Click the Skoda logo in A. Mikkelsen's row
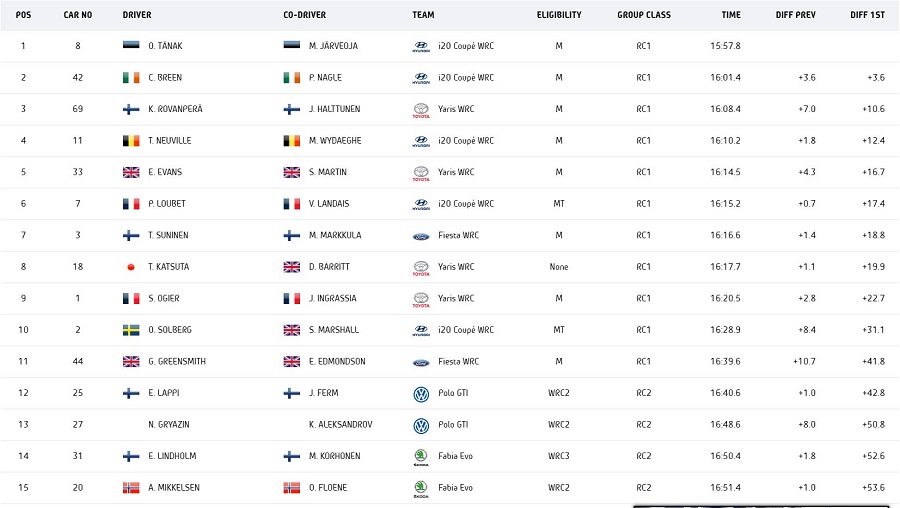900x508 pixels. [421, 488]
